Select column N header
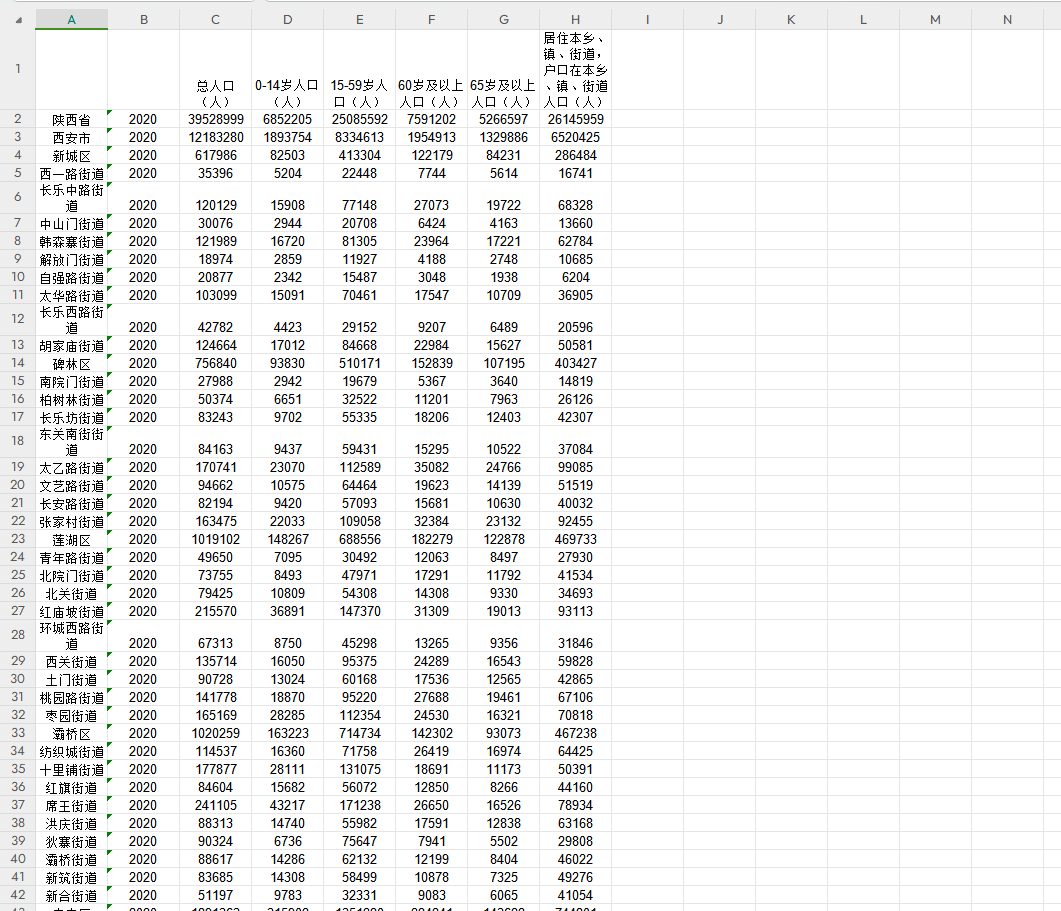 [1007, 20]
